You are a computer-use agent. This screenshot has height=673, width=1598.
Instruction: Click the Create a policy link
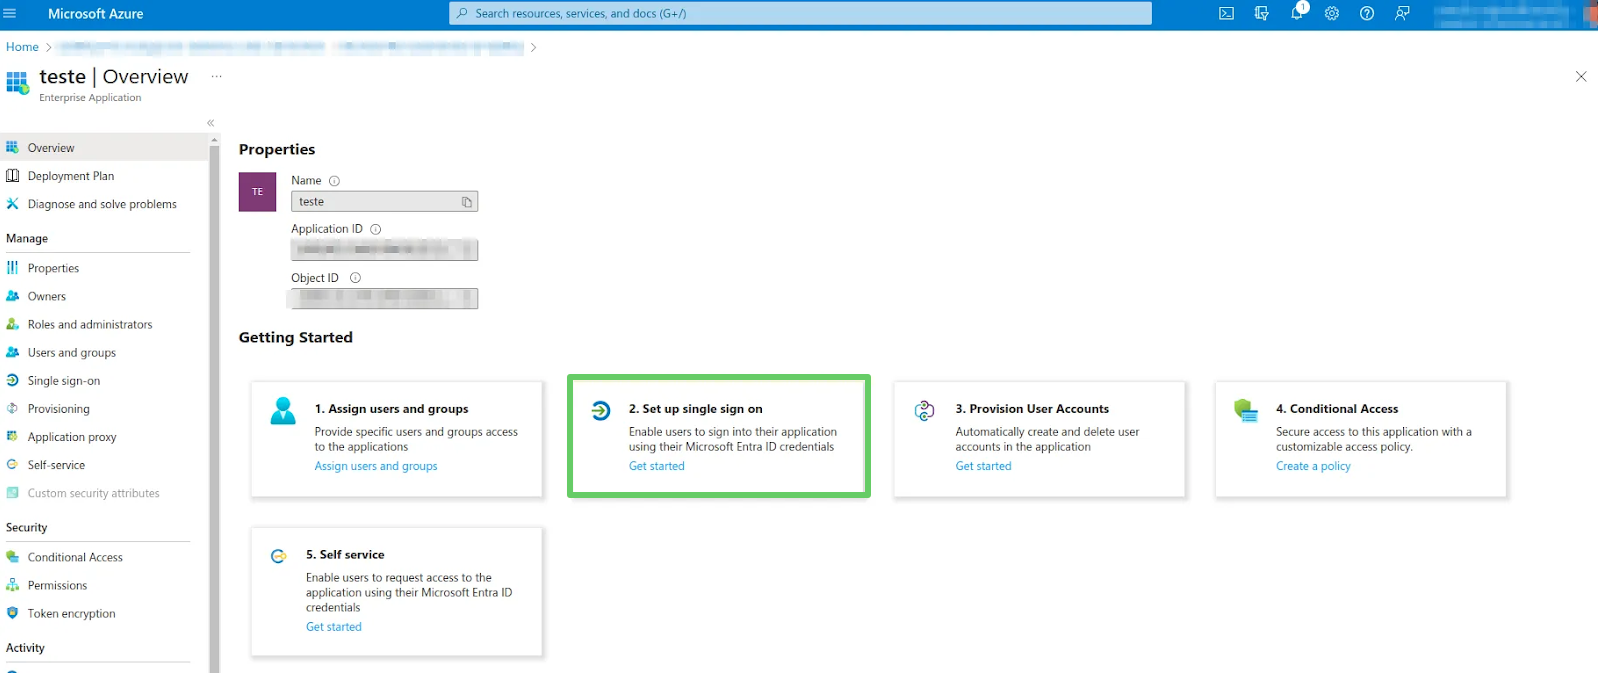pos(1313,466)
